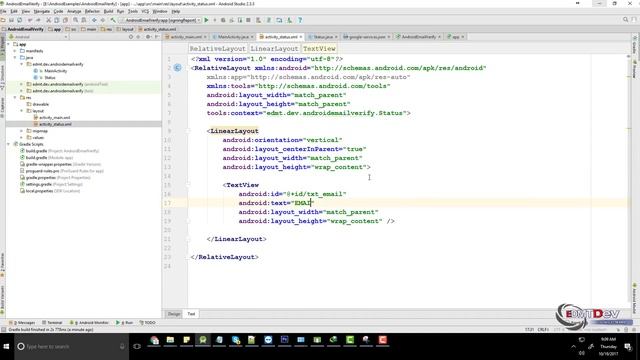This screenshot has width=640, height=360.
Task: Click the Make Project hammer icon
Action: [113, 20]
